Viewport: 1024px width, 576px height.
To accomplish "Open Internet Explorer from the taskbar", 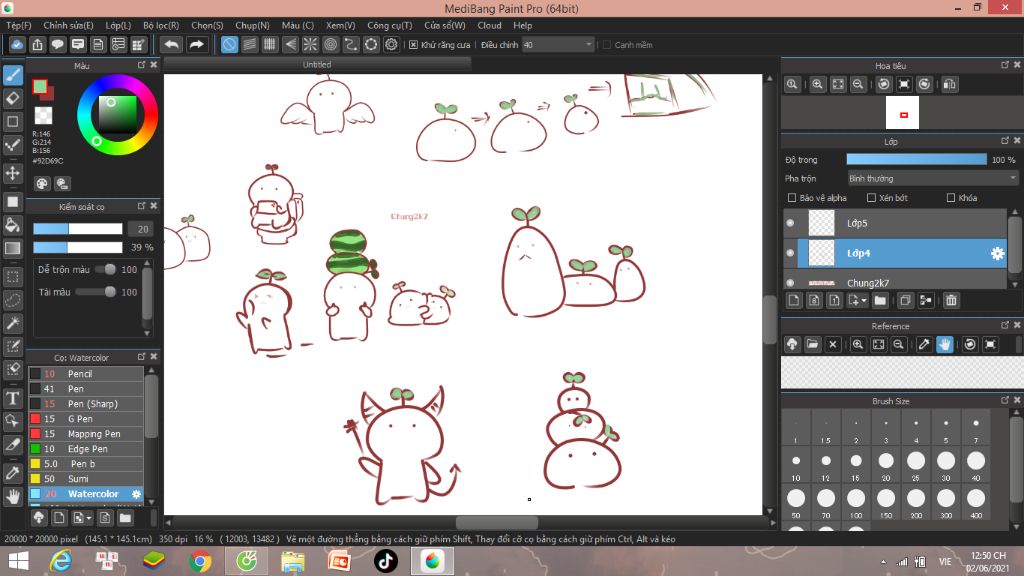I will click(x=61, y=561).
